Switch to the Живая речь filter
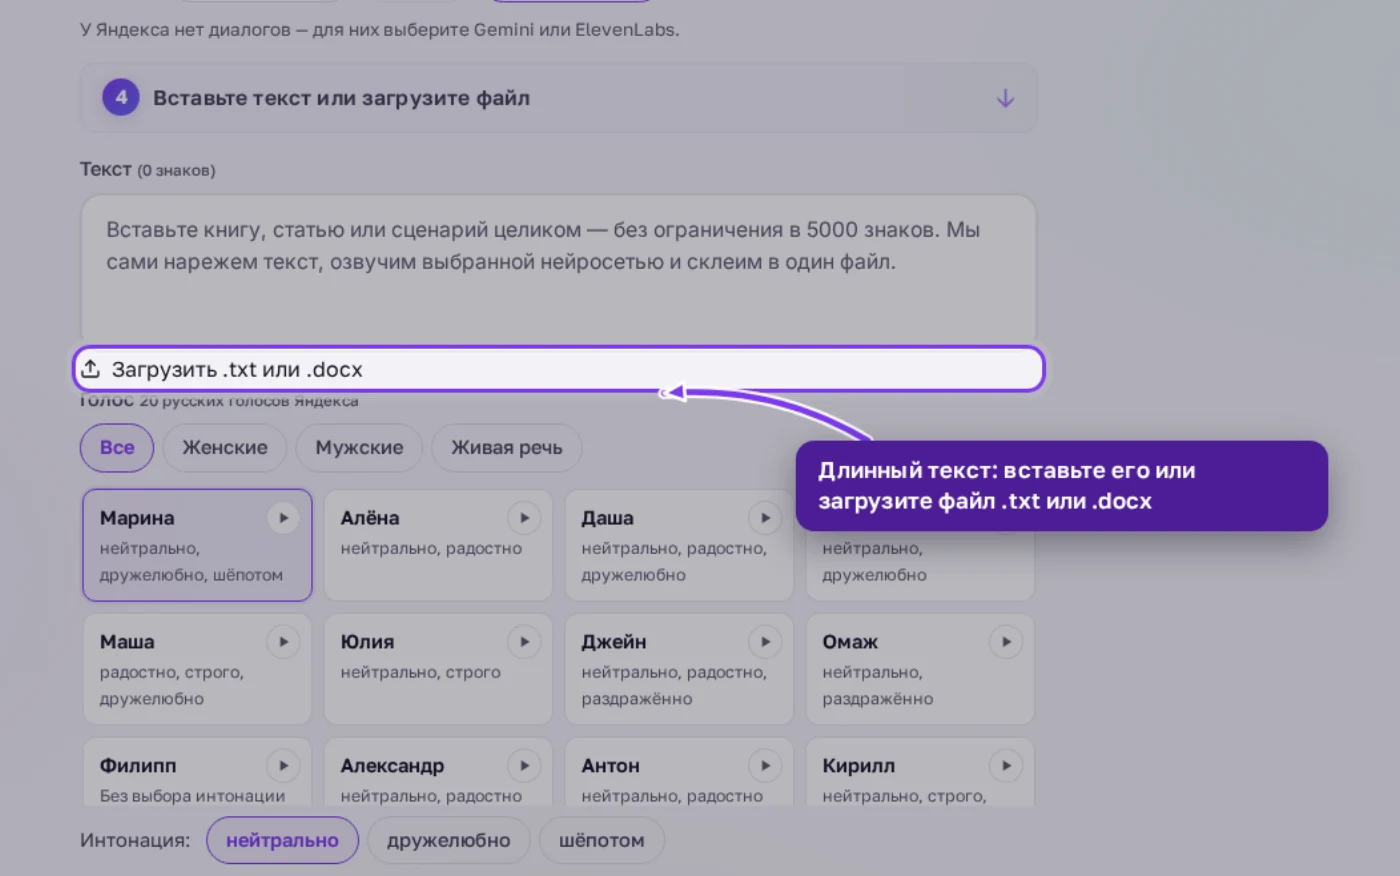The width and height of the screenshot is (1400, 876). [x=507, y=448]
